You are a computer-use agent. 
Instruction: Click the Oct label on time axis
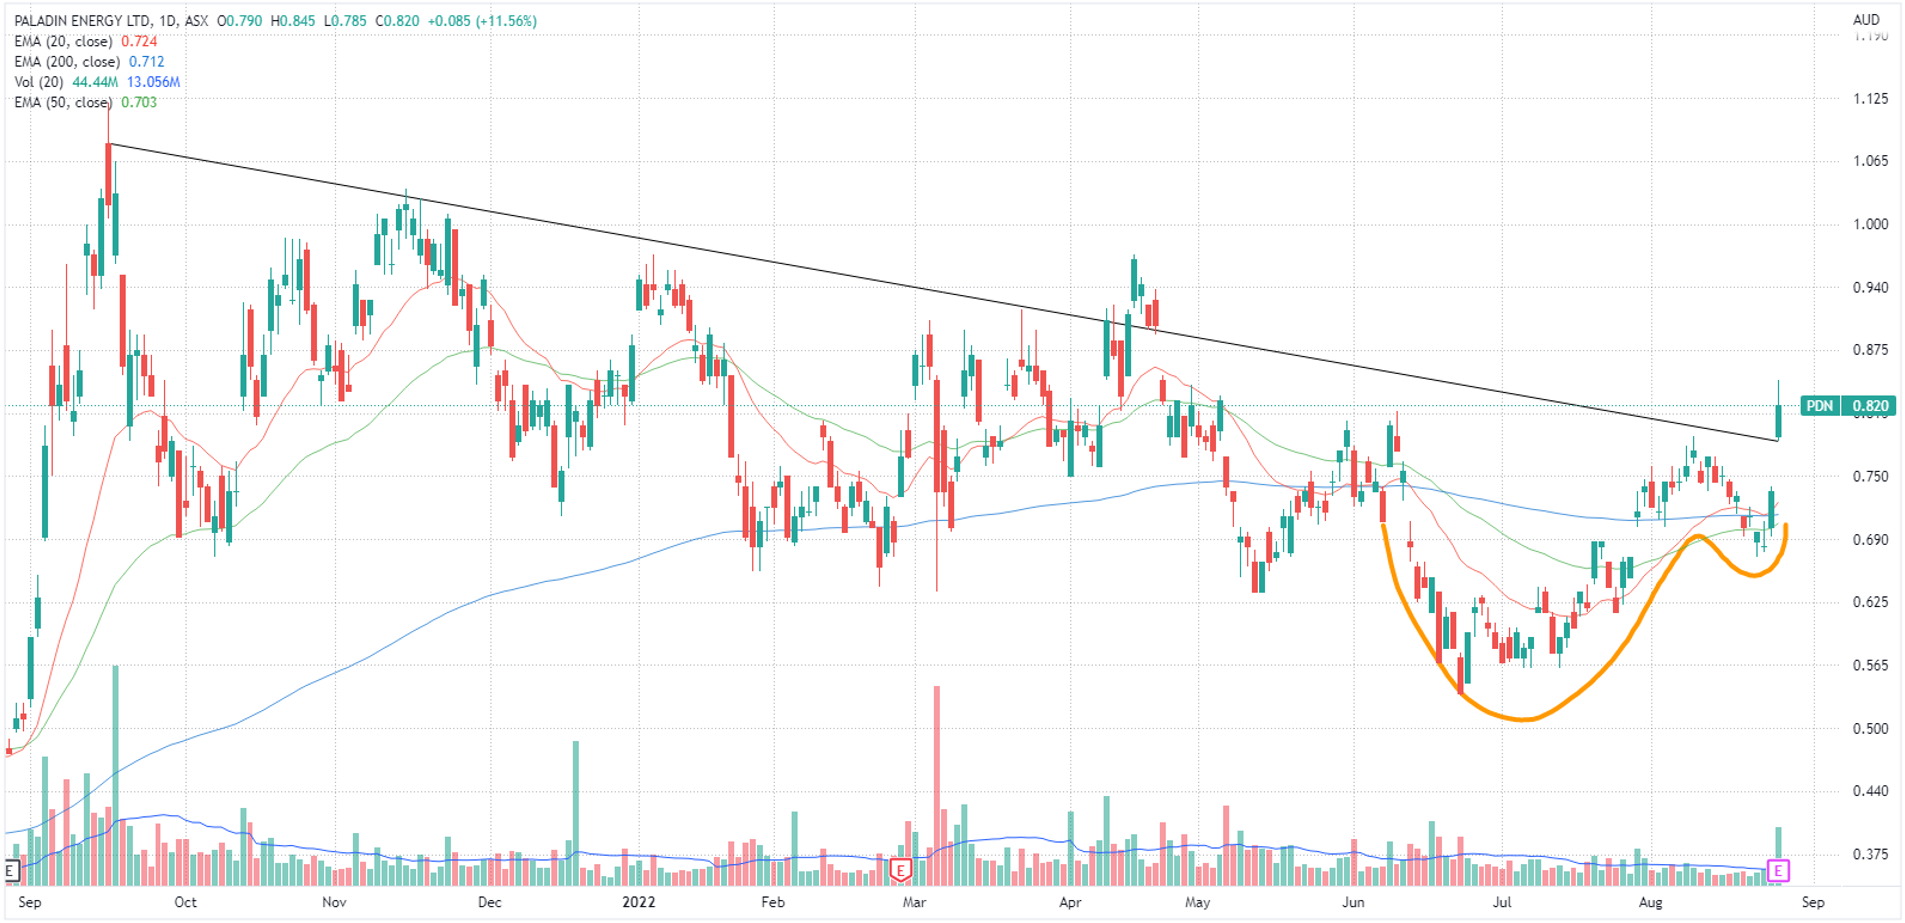point(185,902)
